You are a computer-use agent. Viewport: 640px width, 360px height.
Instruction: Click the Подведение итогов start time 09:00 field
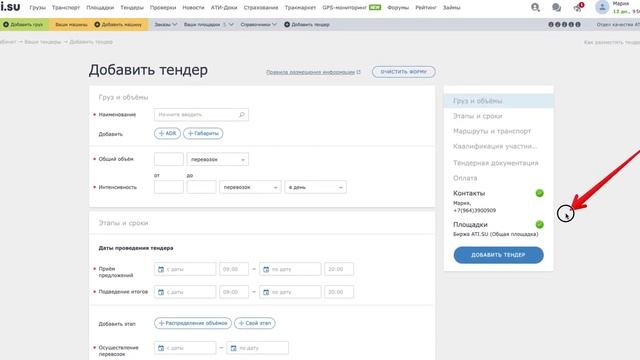pyautogui.click(x=234, y=292)
